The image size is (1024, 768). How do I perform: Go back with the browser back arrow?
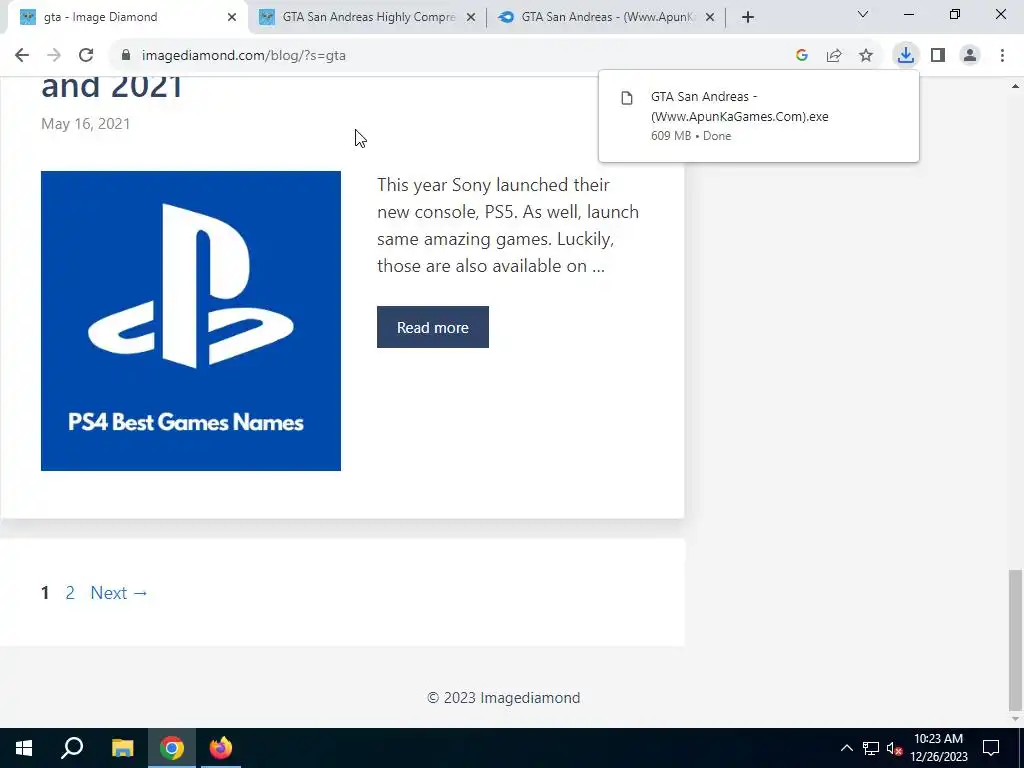tap(22, 56)
